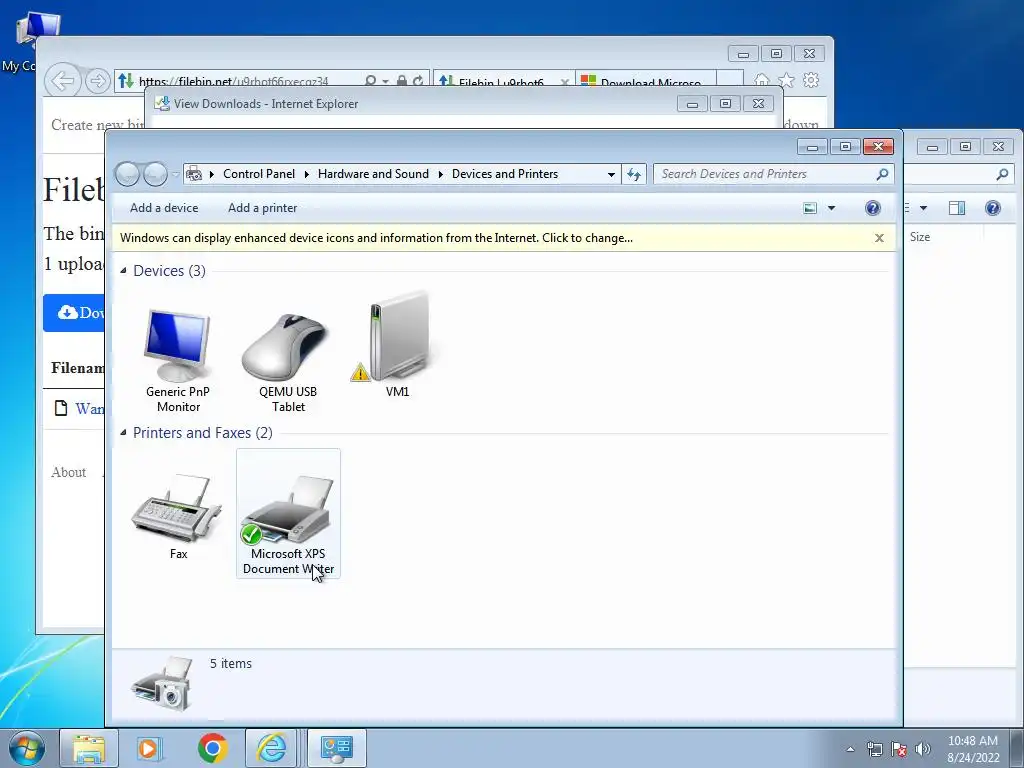Screen dimensions: 1024x768
Task: Toggle preview pane in background Explorer window
Action: pos(957,208)
